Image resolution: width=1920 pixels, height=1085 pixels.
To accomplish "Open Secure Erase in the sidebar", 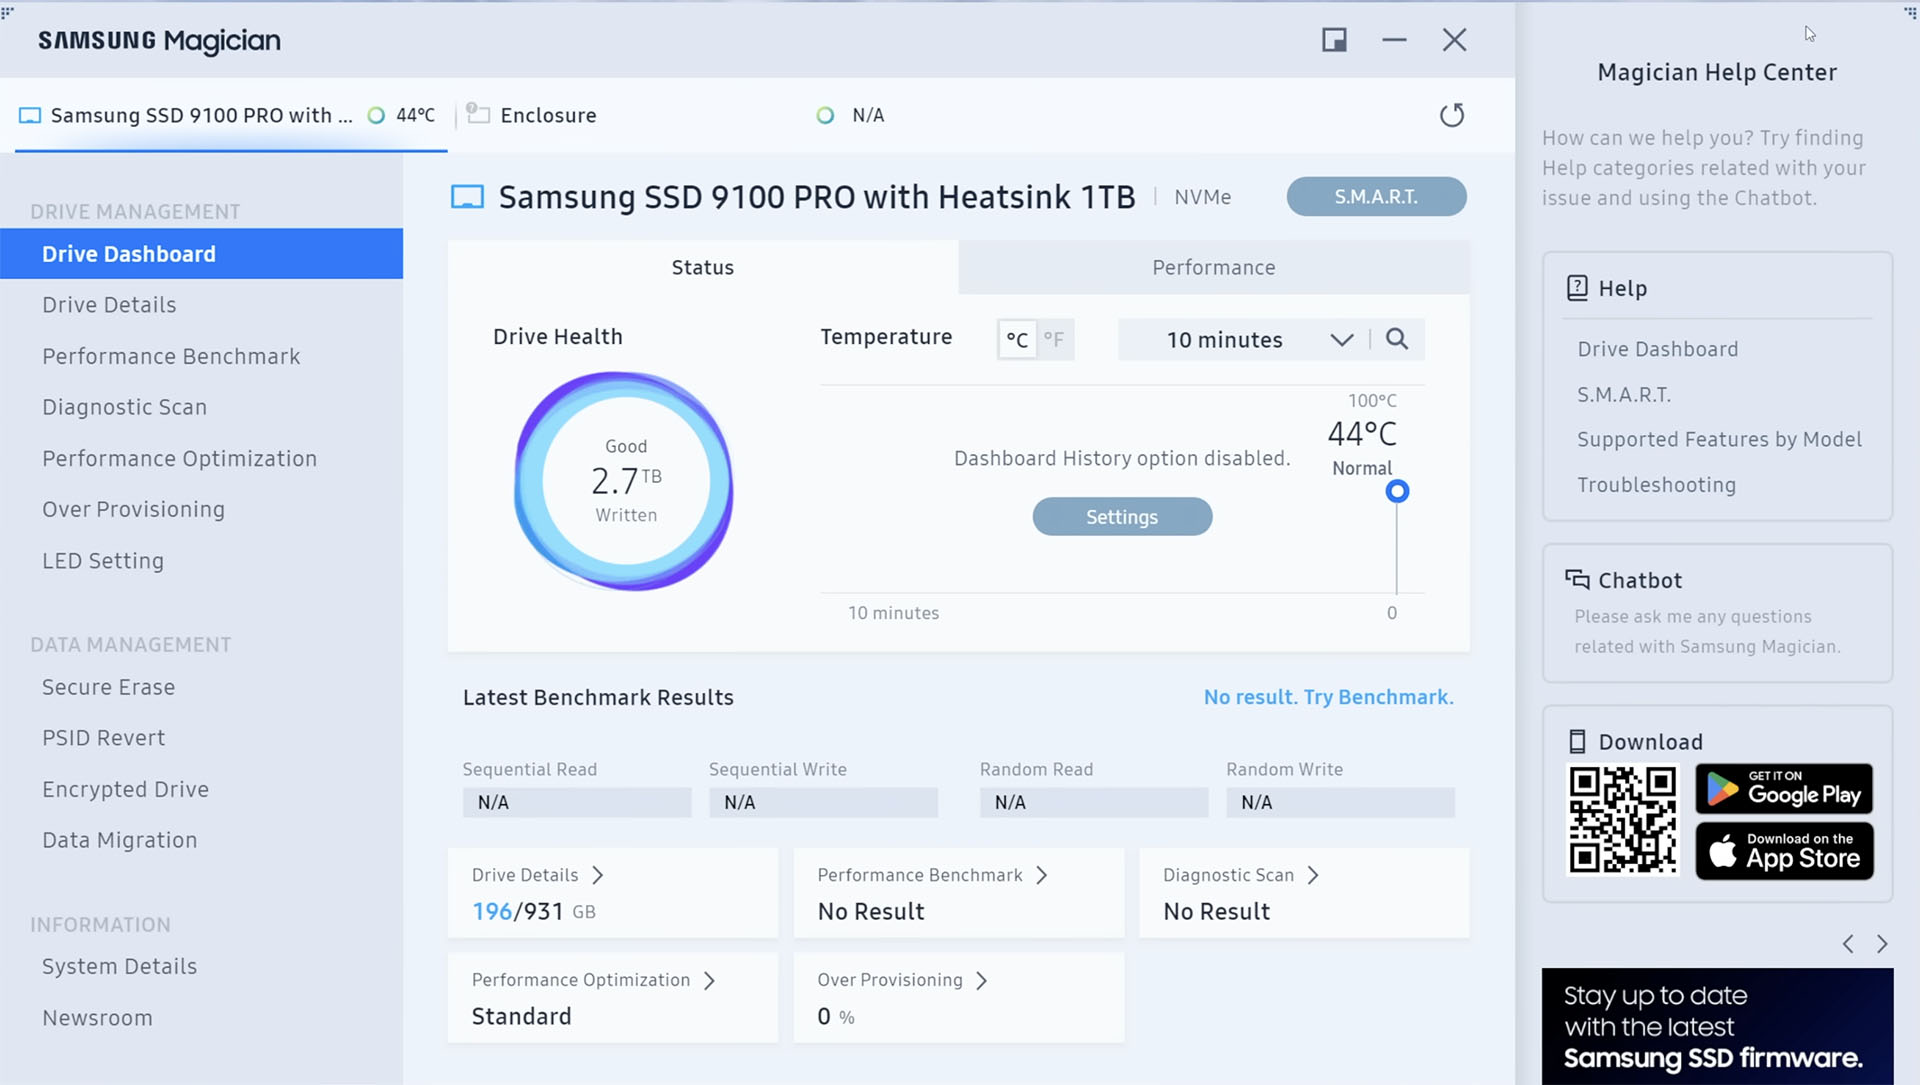I will (x=108, y=687).
